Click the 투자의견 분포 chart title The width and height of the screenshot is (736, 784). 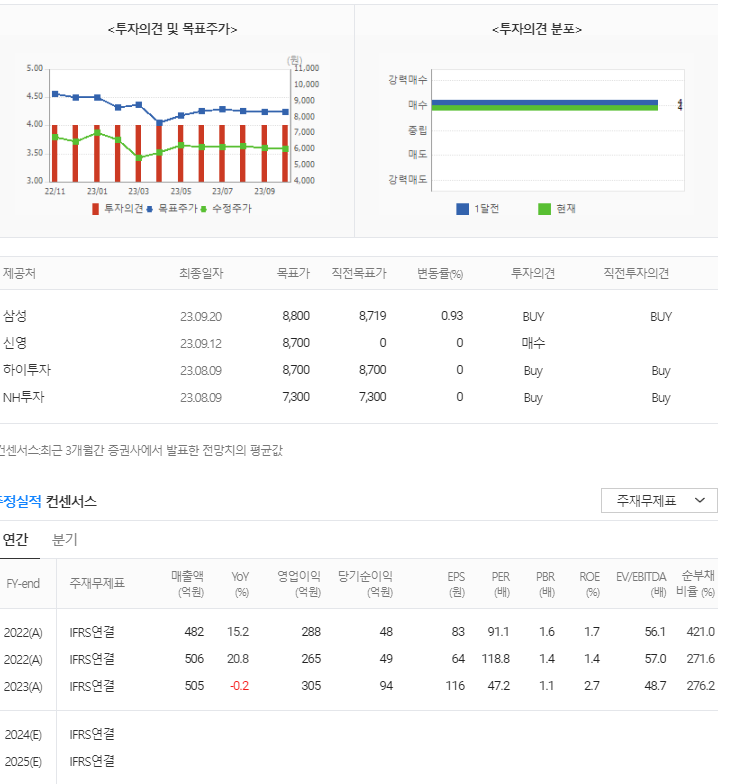[x=536, y=30]
